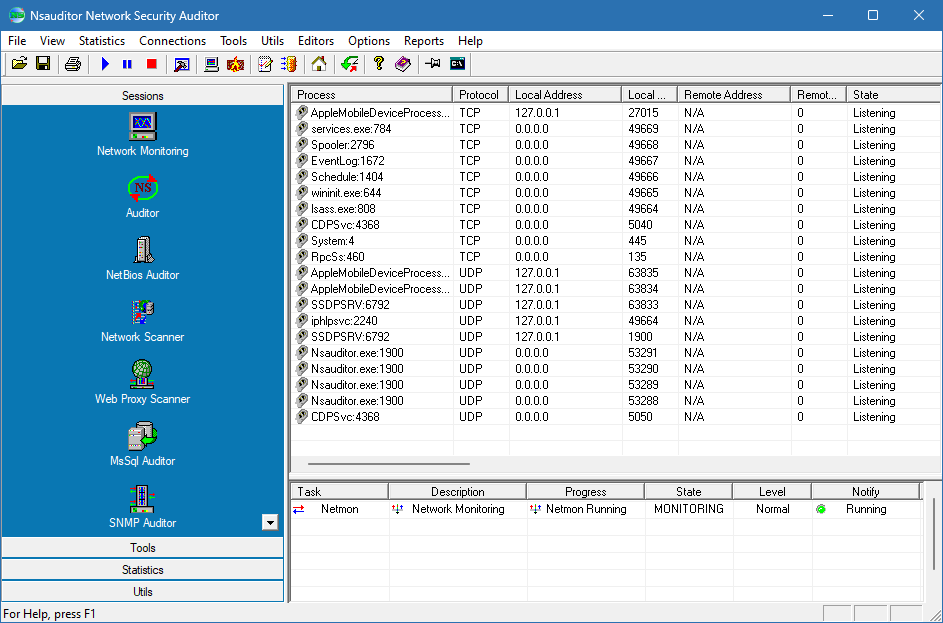This screenshot has width=943, height=623.
Task: Open the Help menu
Action: (x=470, y=41)
